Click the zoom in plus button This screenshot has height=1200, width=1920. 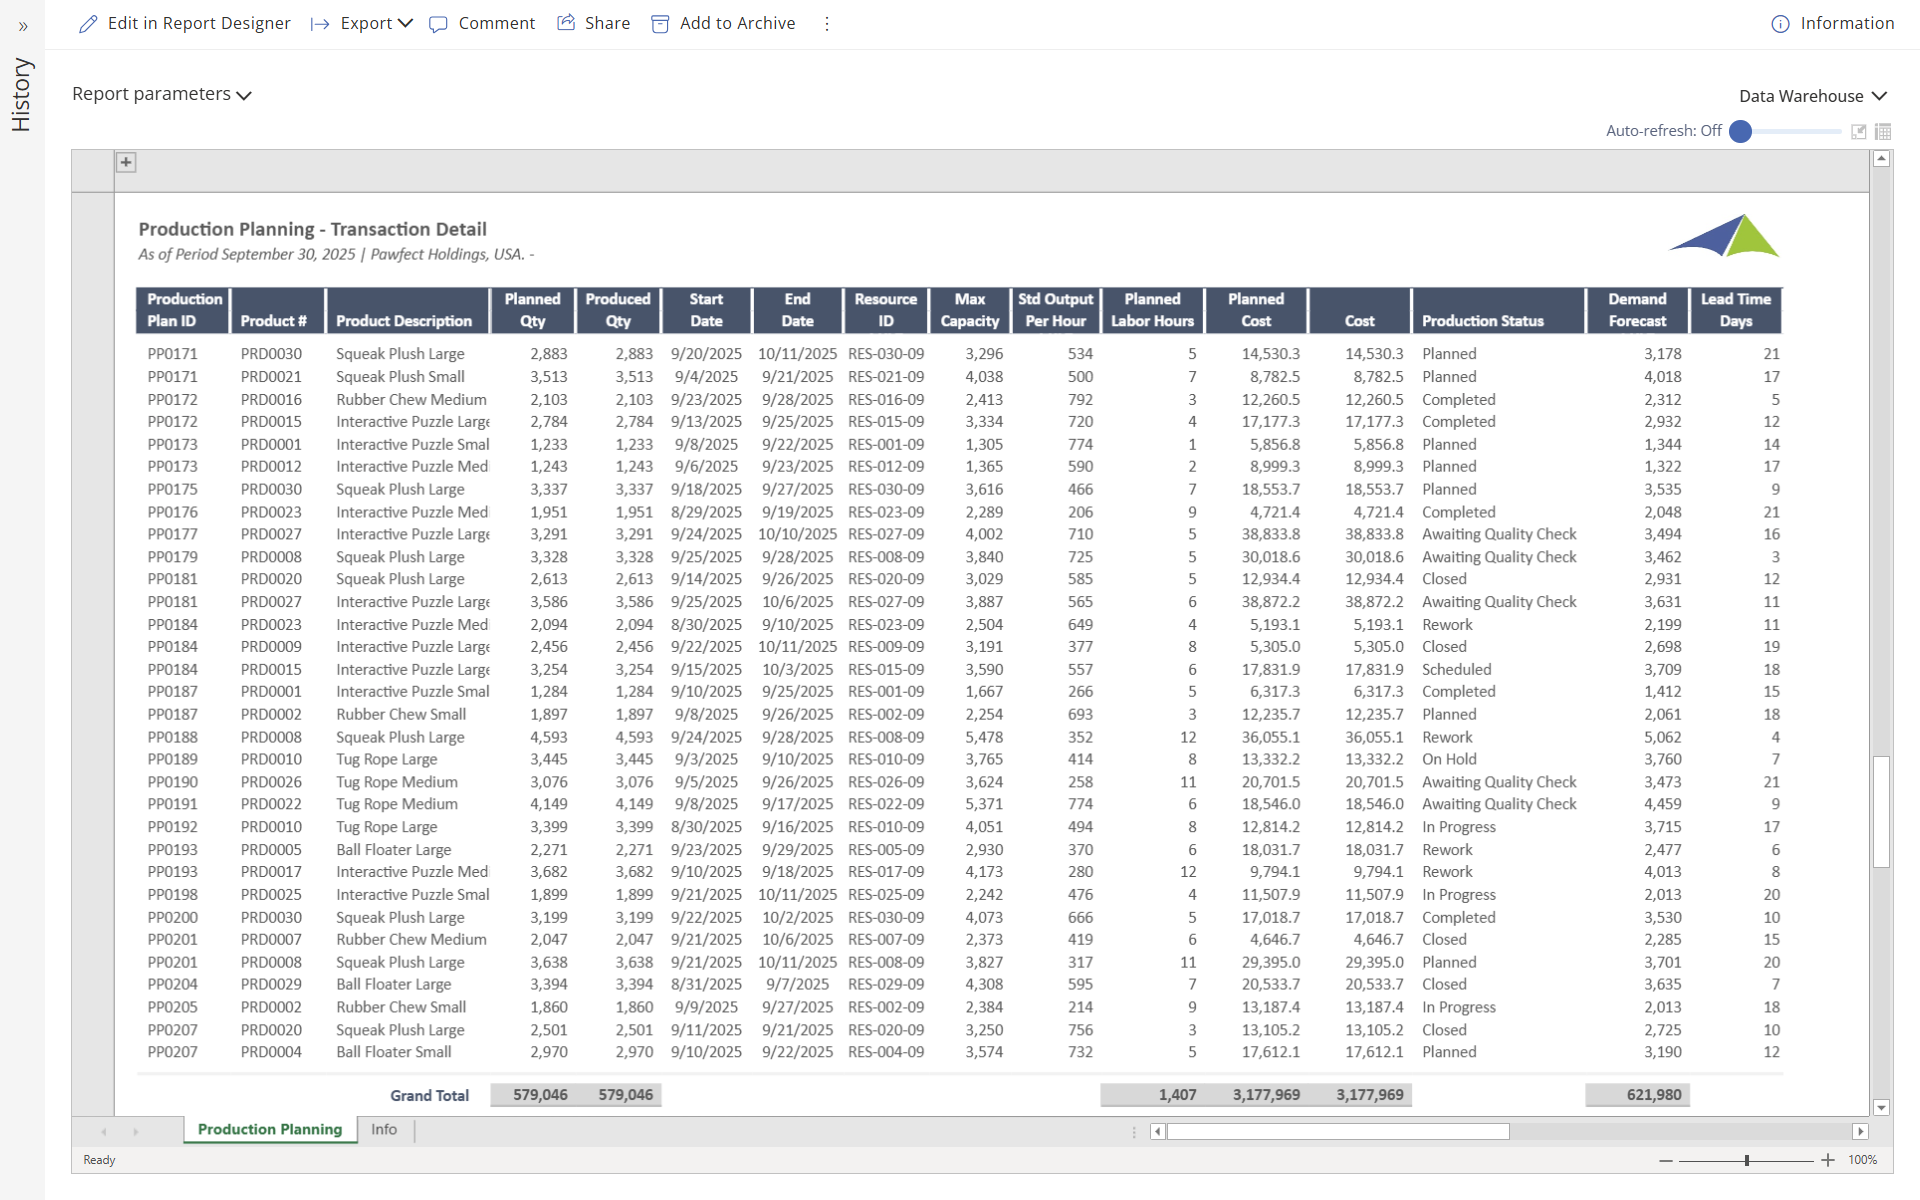tap(1828, 1160)
